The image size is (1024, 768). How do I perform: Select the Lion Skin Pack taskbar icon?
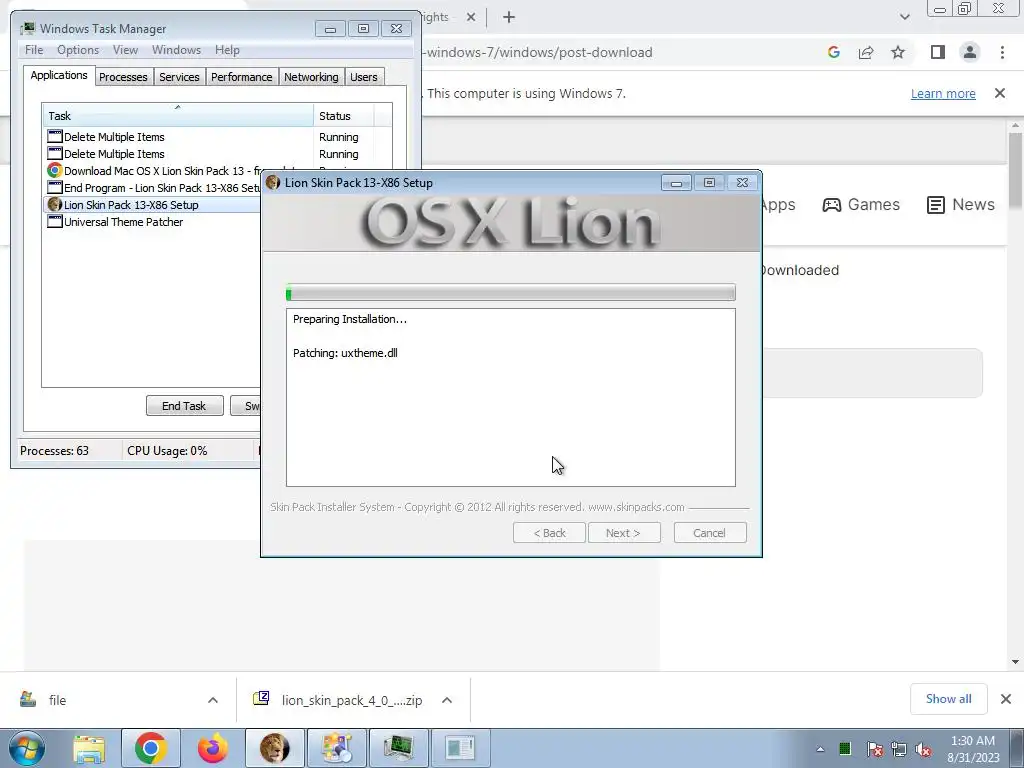(x=275, y=748)
